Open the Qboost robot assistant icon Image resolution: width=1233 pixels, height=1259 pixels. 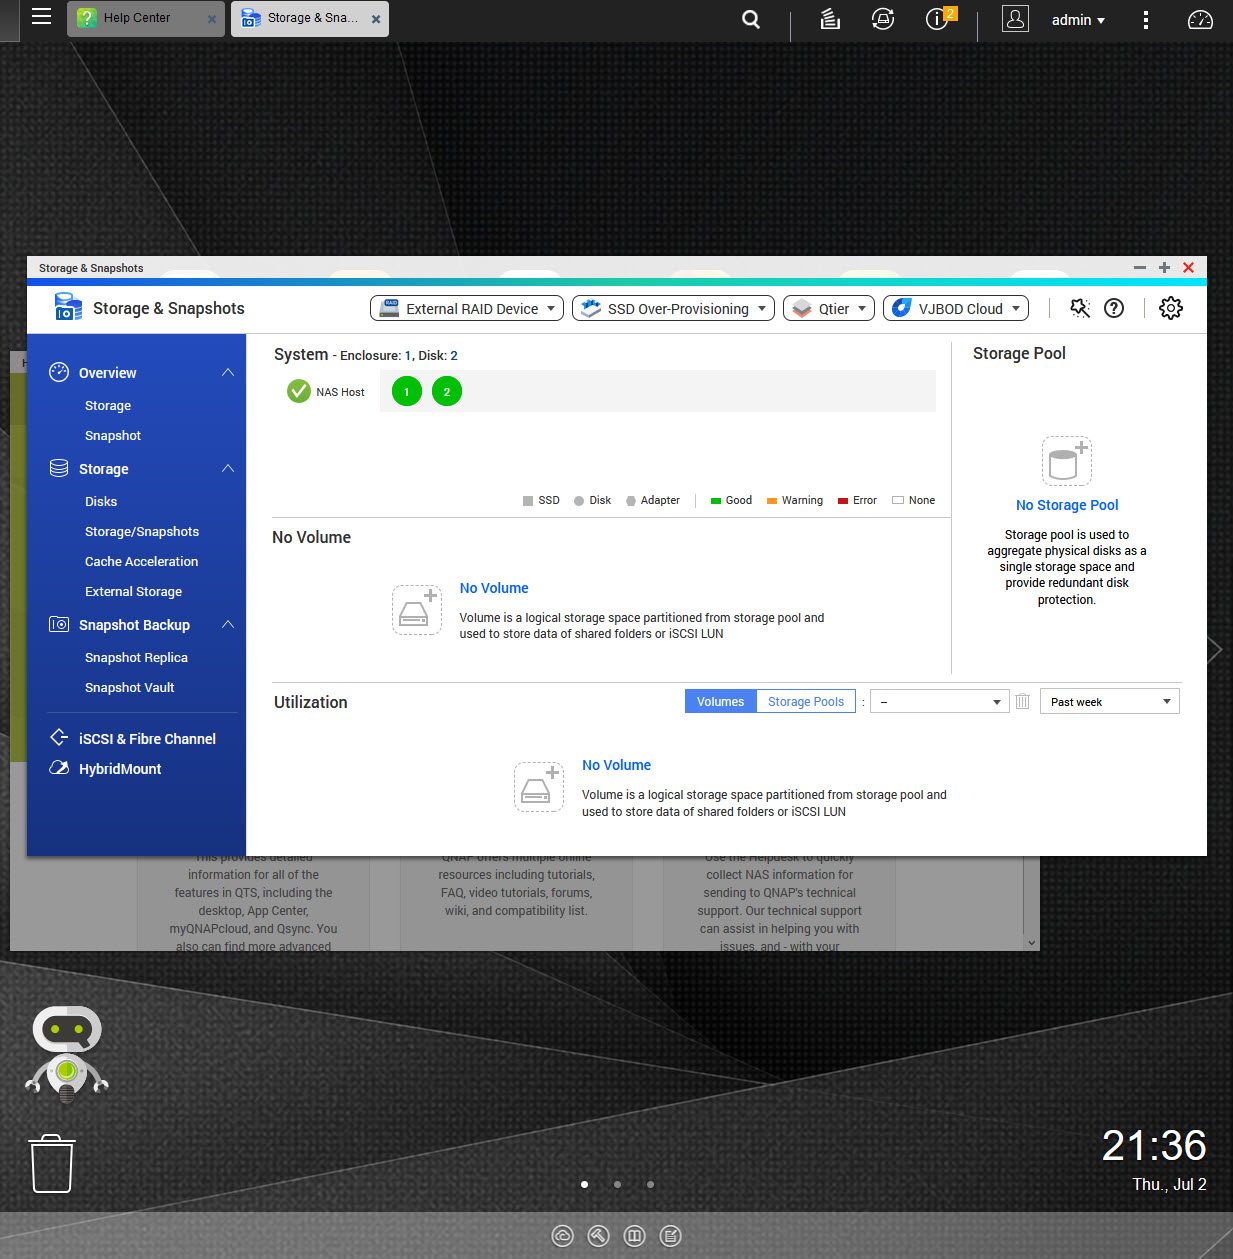(x=67, y=1054)
